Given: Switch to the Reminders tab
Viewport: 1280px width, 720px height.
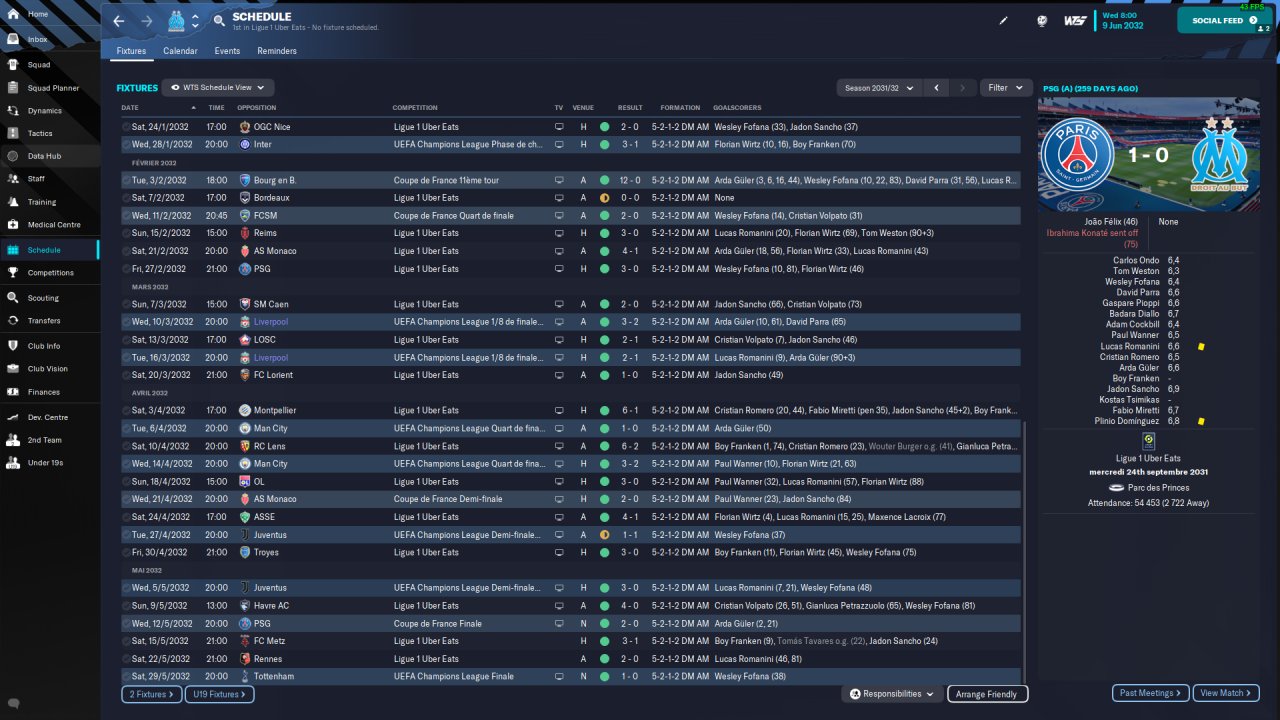Looking at the screenshot, I should click(x=277, y=51).
